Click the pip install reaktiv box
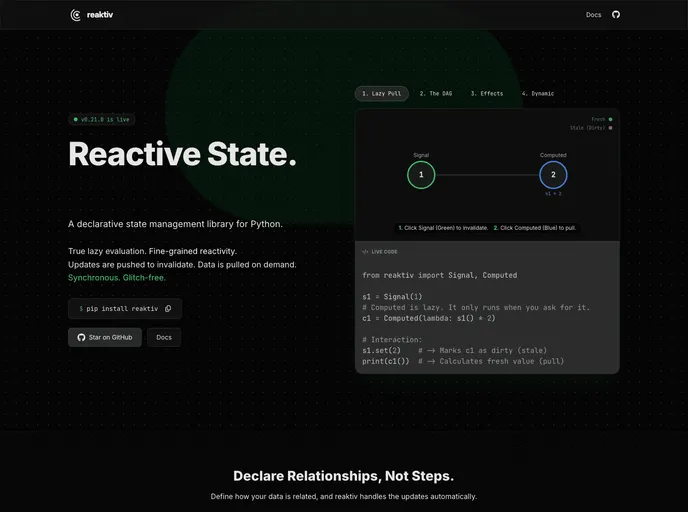This screenshot has height=512, width=688. pos(125,308)
